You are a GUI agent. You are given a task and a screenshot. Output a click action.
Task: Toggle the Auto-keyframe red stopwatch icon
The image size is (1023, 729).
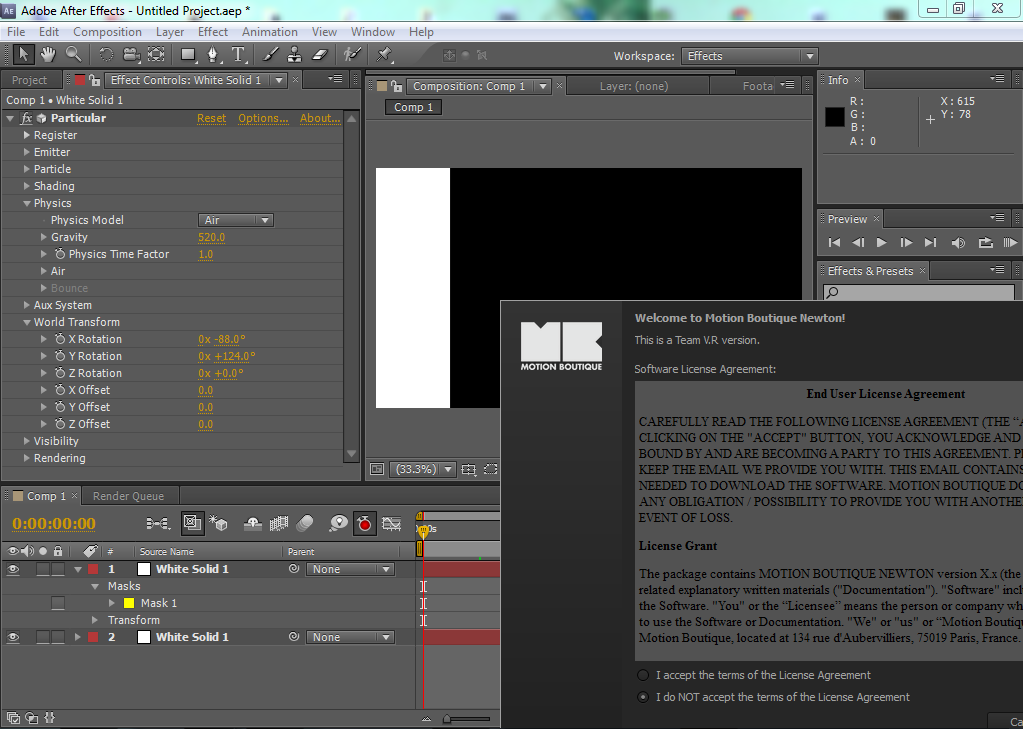pos(364,523)
